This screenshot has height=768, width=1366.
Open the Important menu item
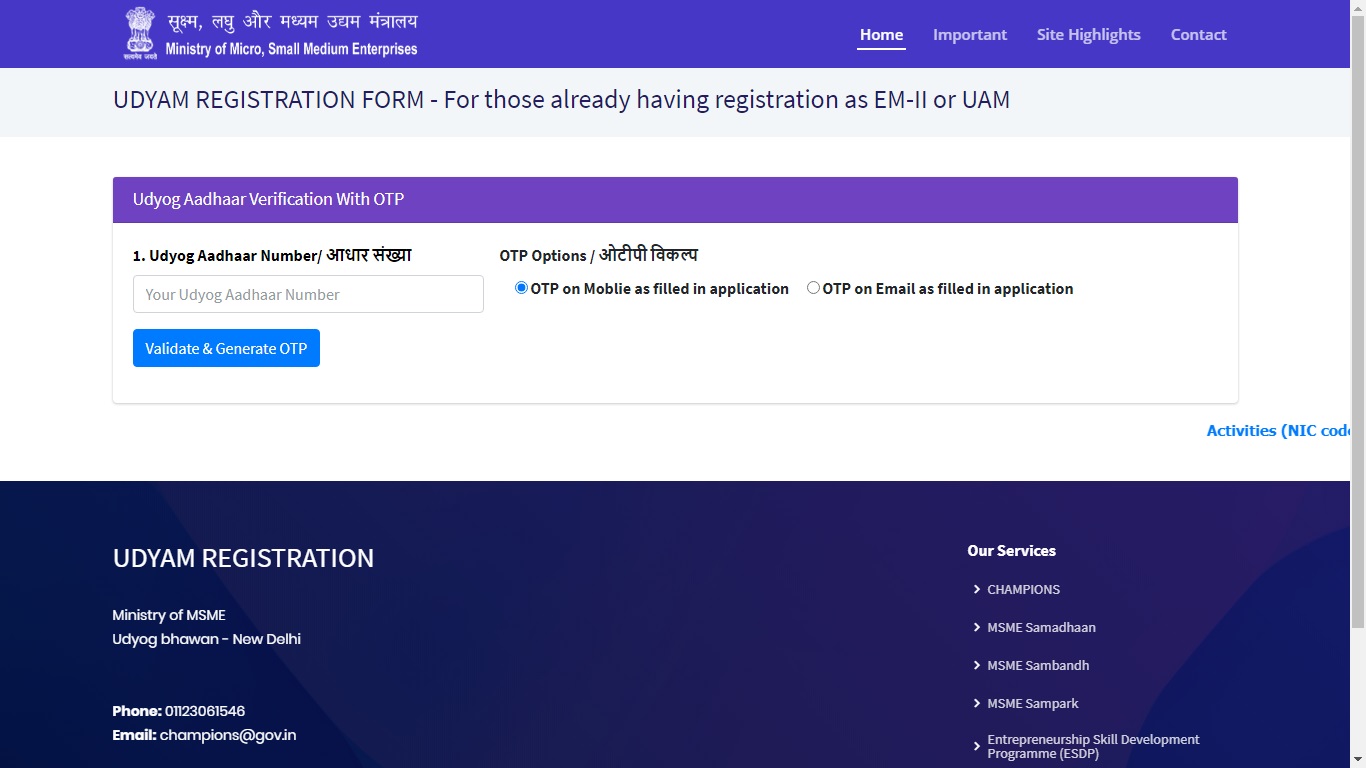[970, 34]
